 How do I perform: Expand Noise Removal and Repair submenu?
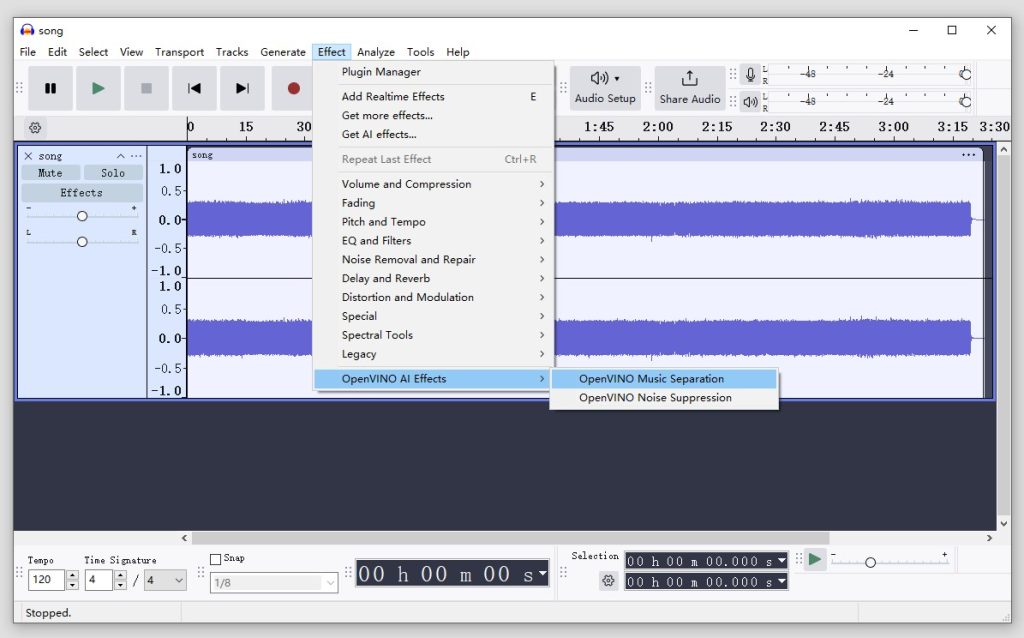[433, 260]
